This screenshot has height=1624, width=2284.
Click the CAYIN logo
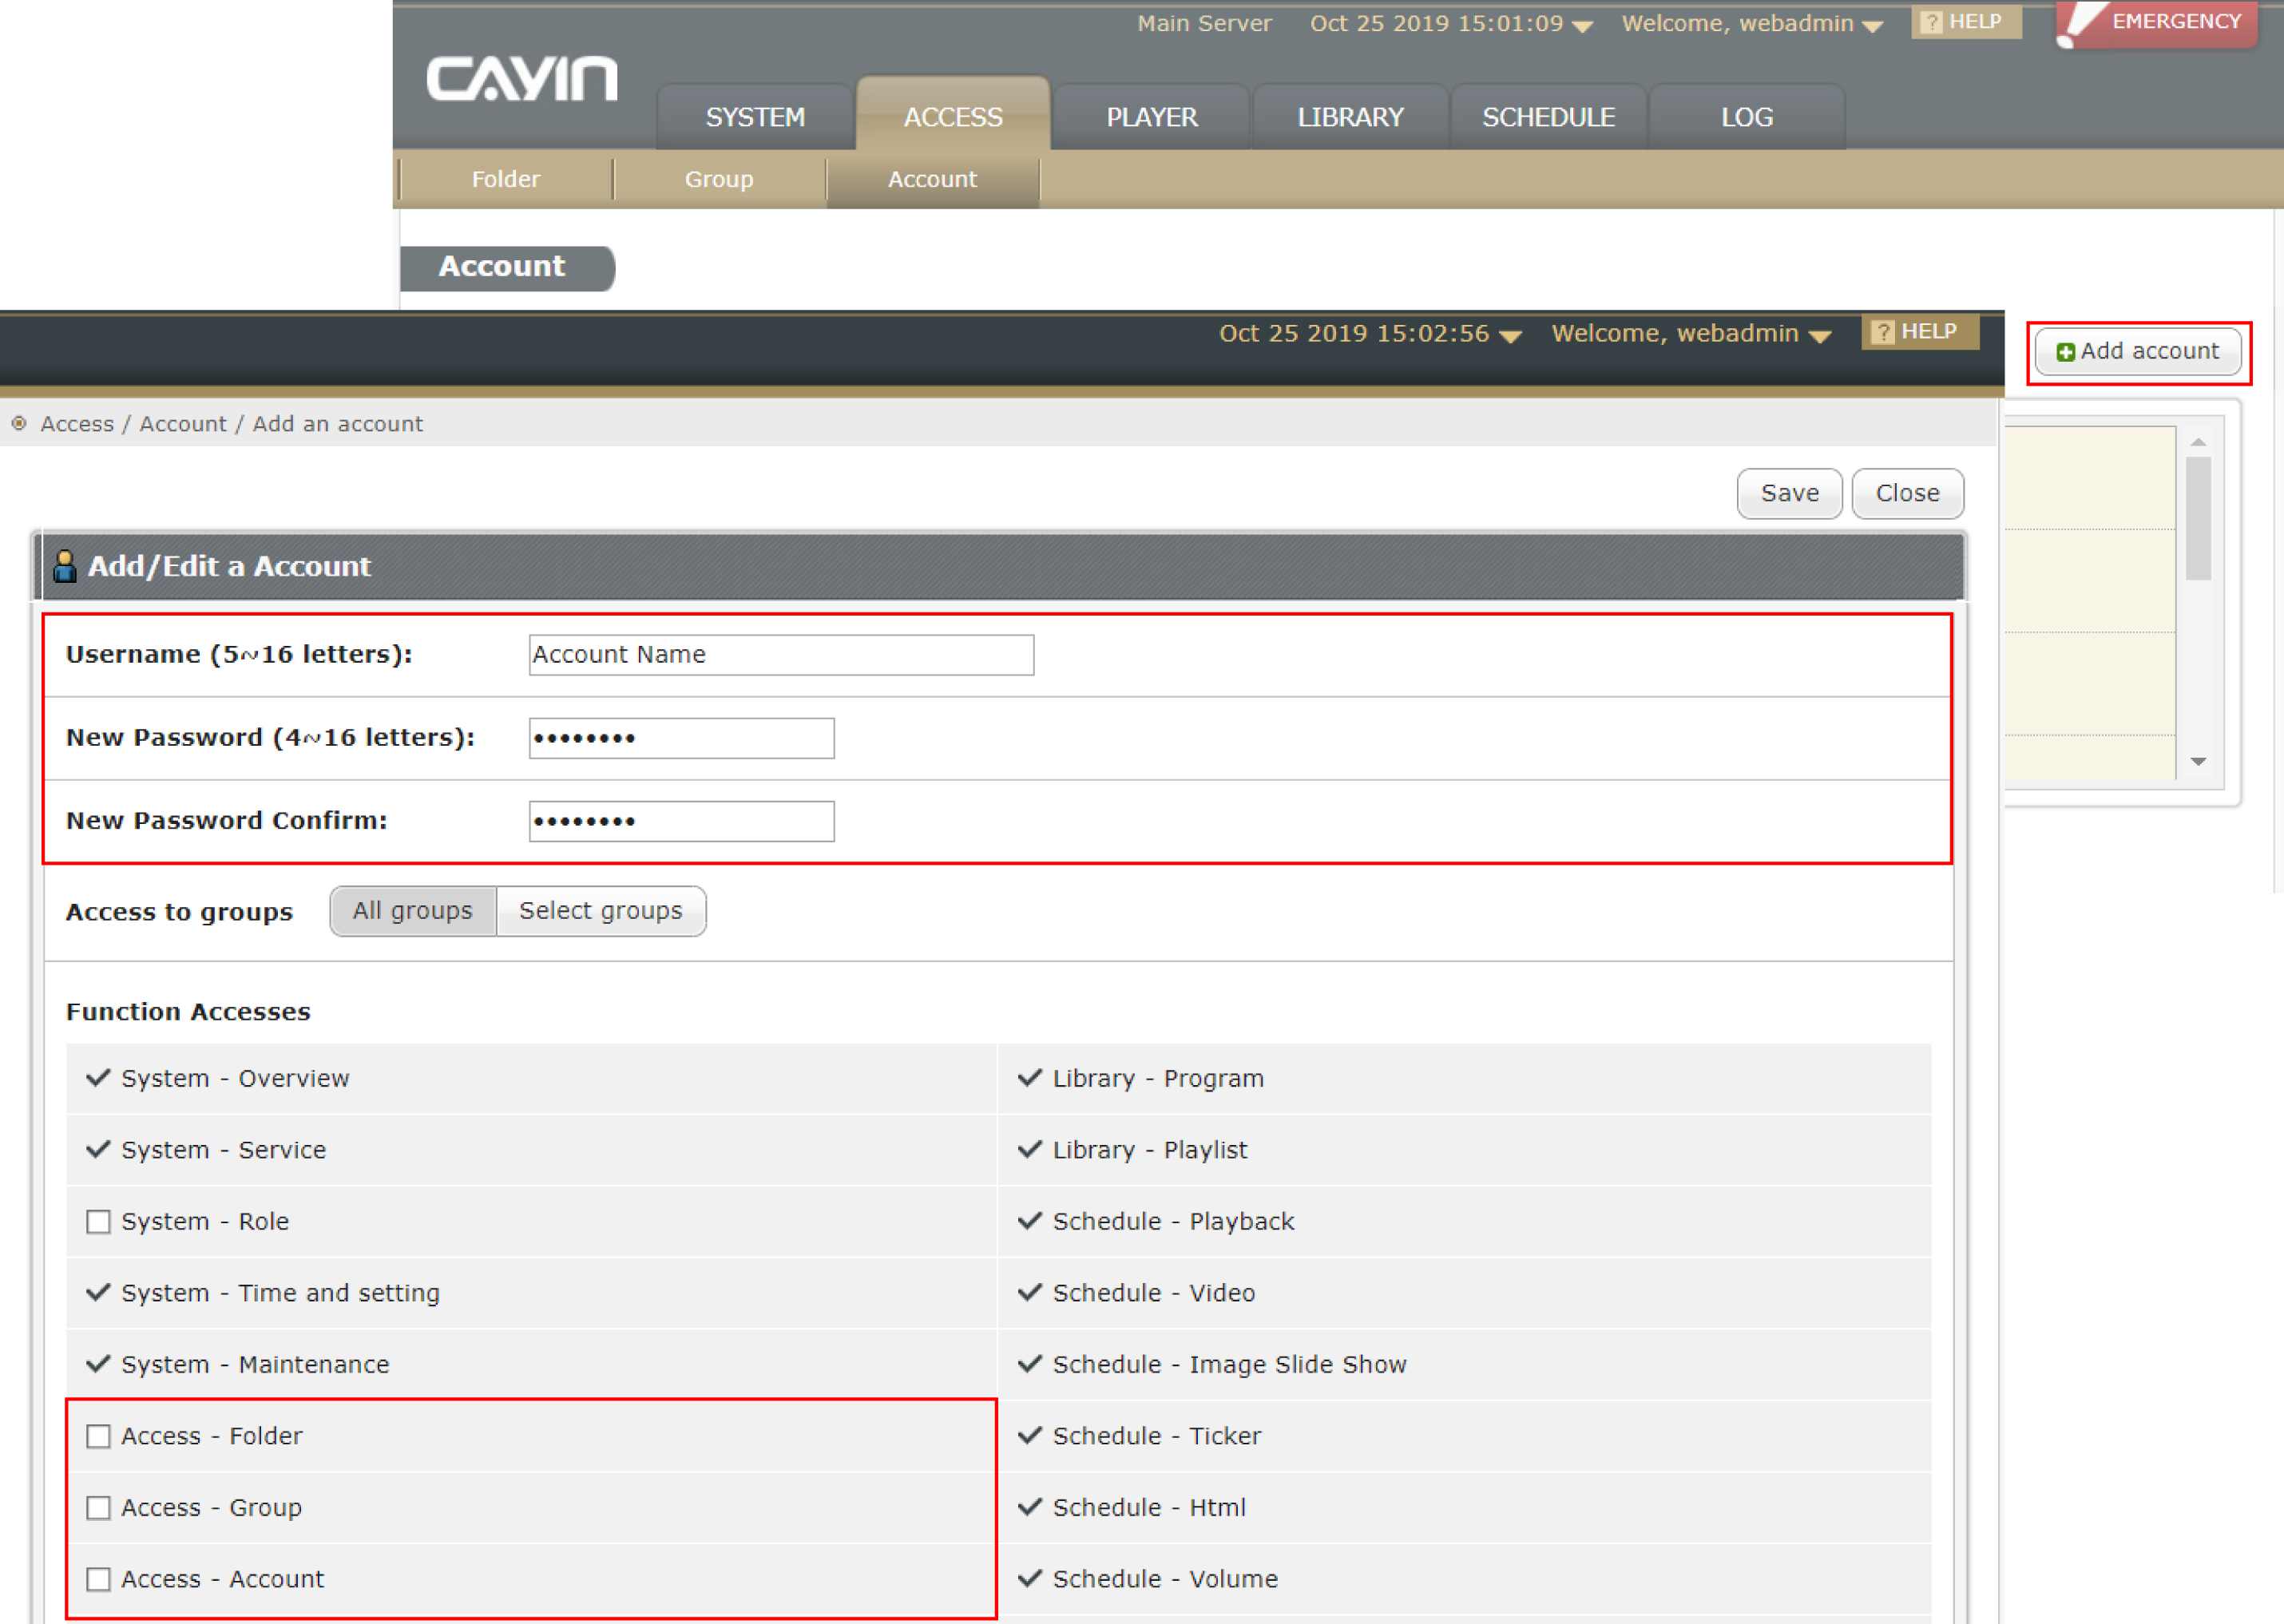[521, 79]
